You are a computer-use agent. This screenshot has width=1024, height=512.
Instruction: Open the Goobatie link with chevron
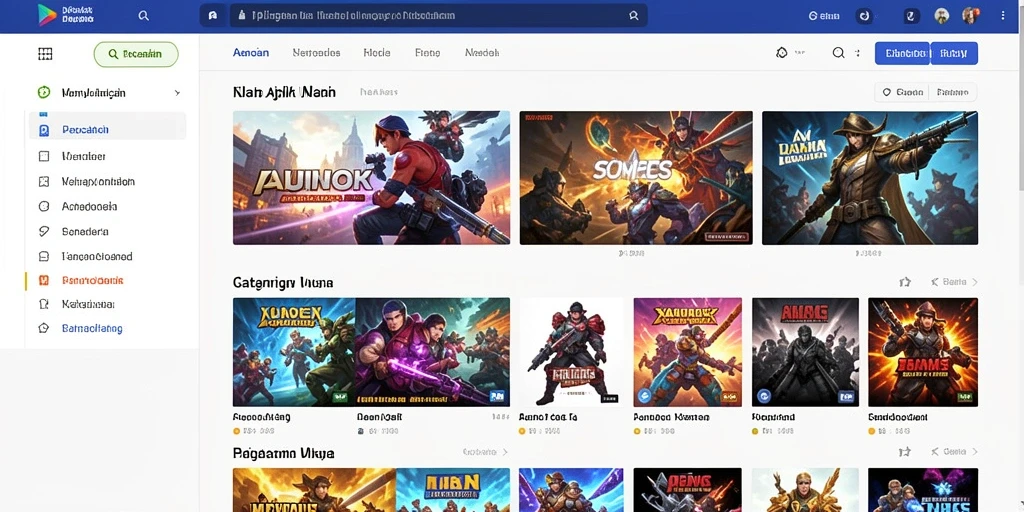(x=485, y=452)
